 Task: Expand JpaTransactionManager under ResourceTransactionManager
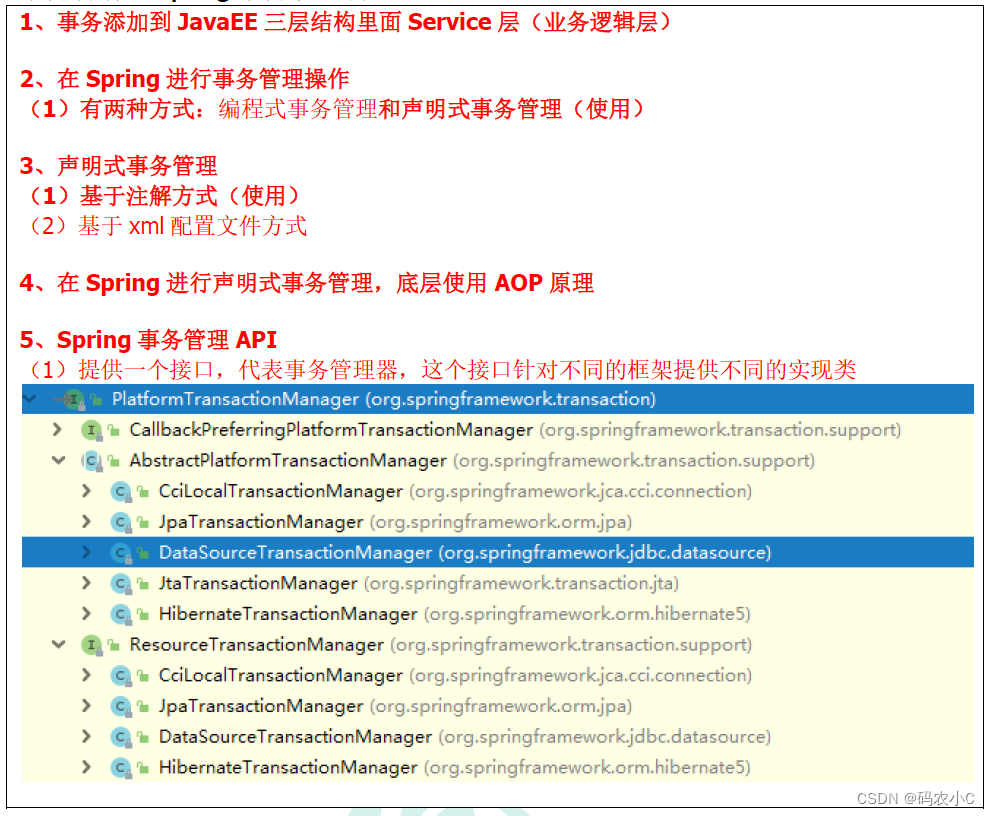point(86,705)
